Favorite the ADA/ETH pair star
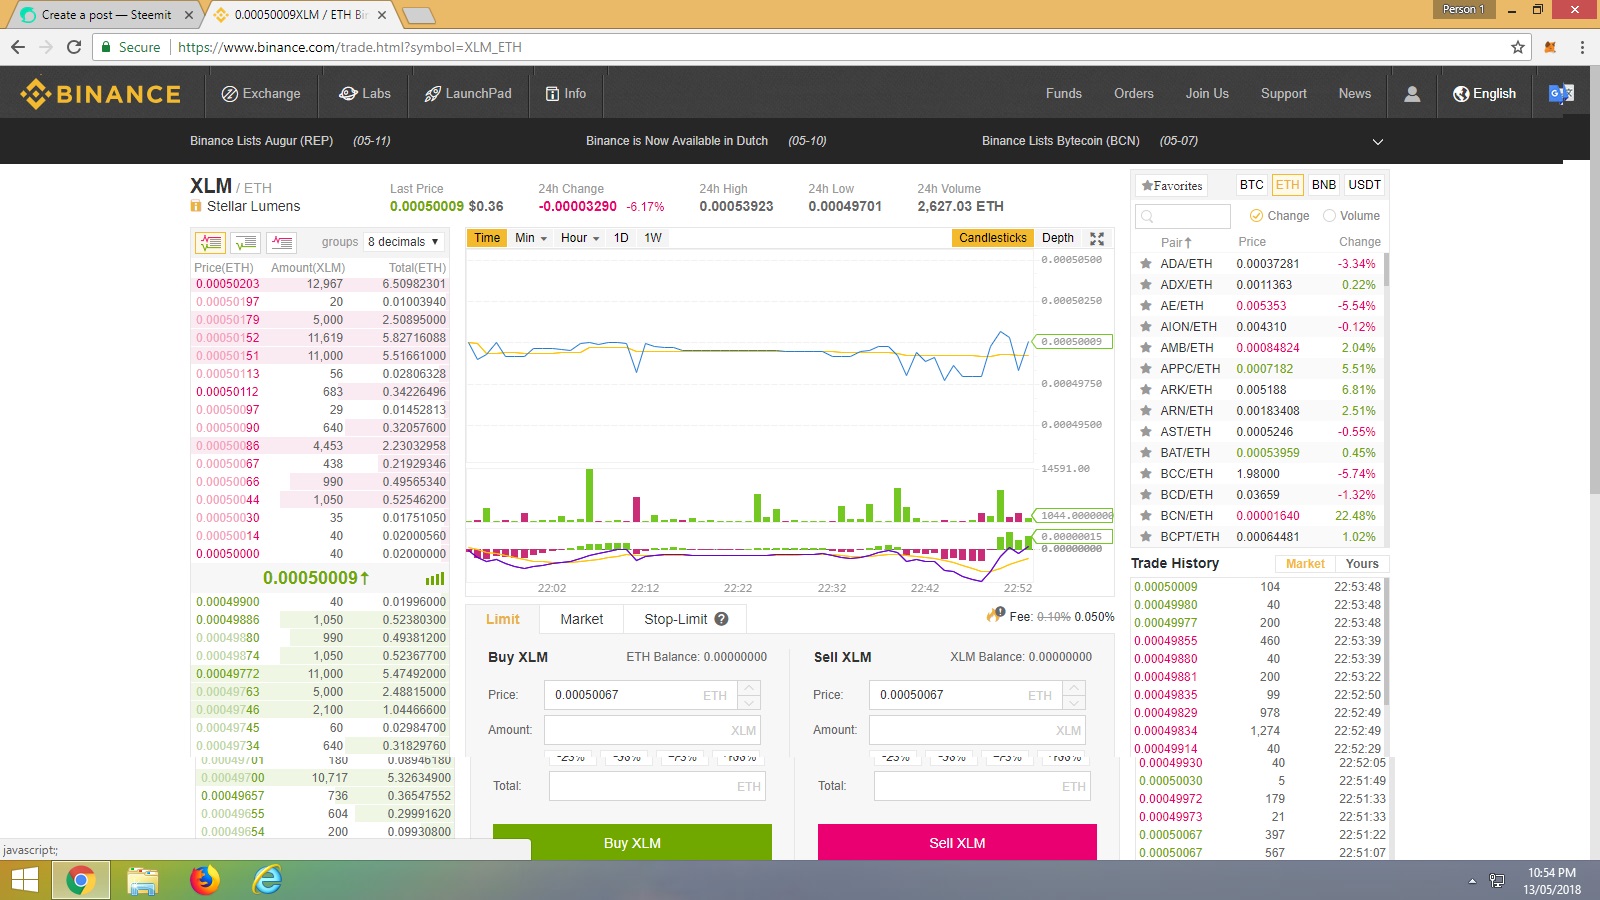The height and width of the screenshot is (900, 1600). pyautogui.click(x=1146, y=264)
